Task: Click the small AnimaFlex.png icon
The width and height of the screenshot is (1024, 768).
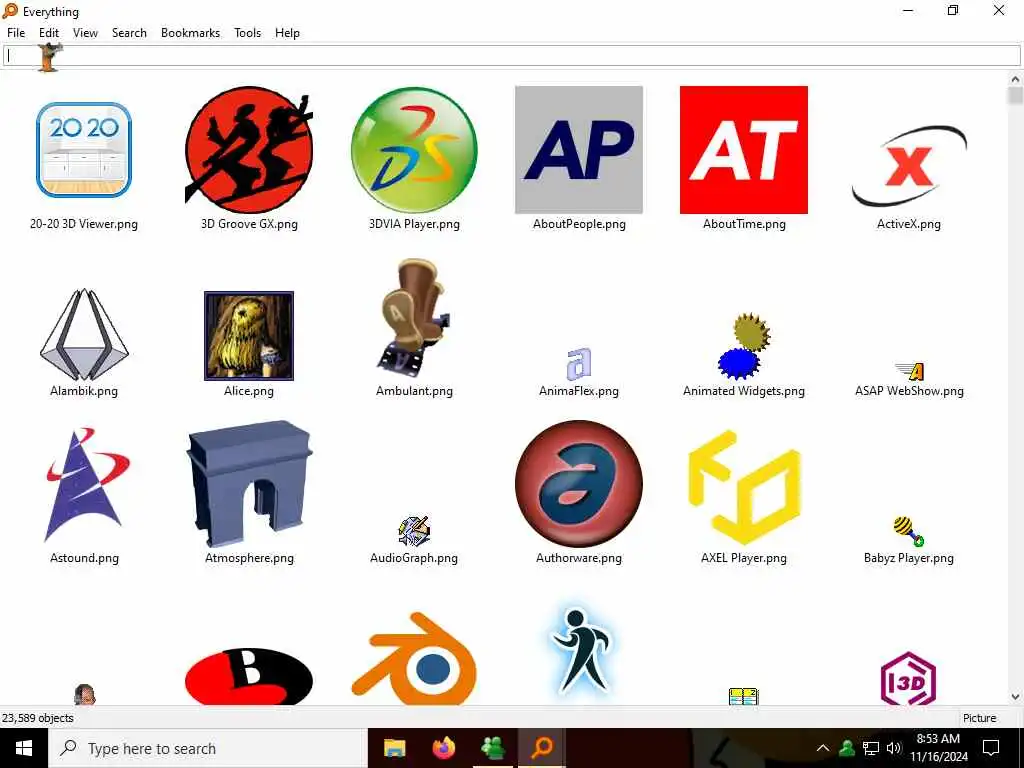Action: pos(579,364)
